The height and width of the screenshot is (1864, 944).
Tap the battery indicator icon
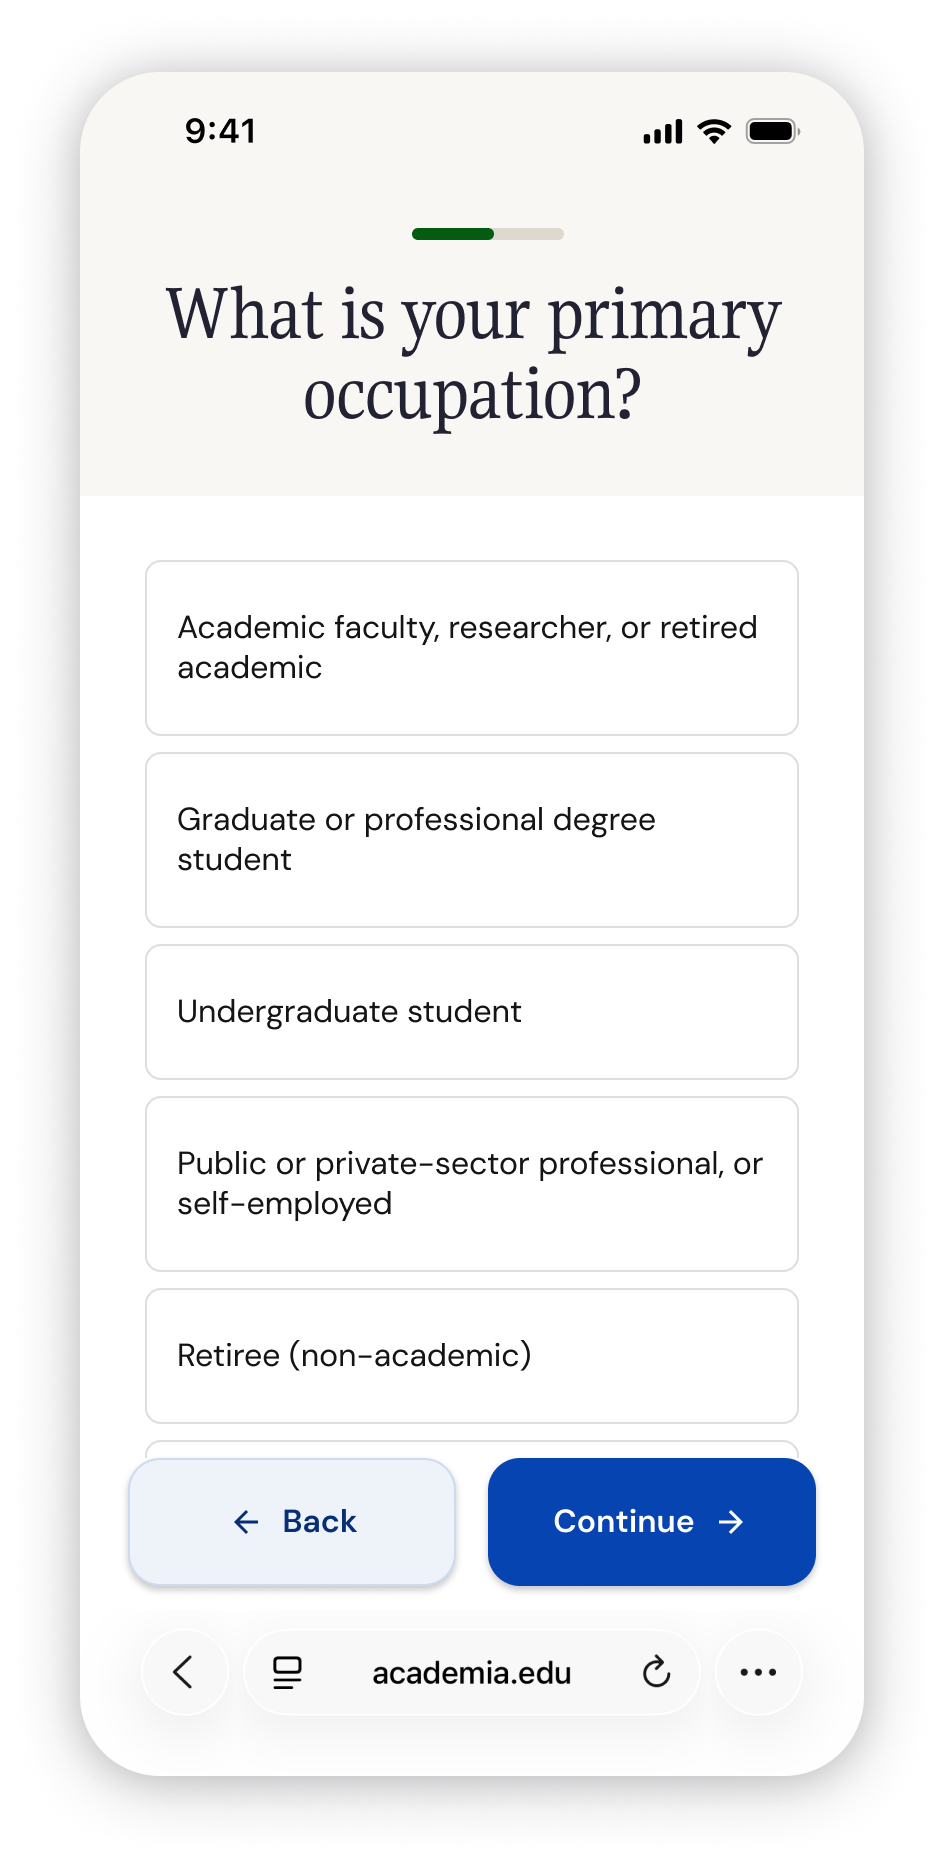pyautogui.click(x=772, y=131)
